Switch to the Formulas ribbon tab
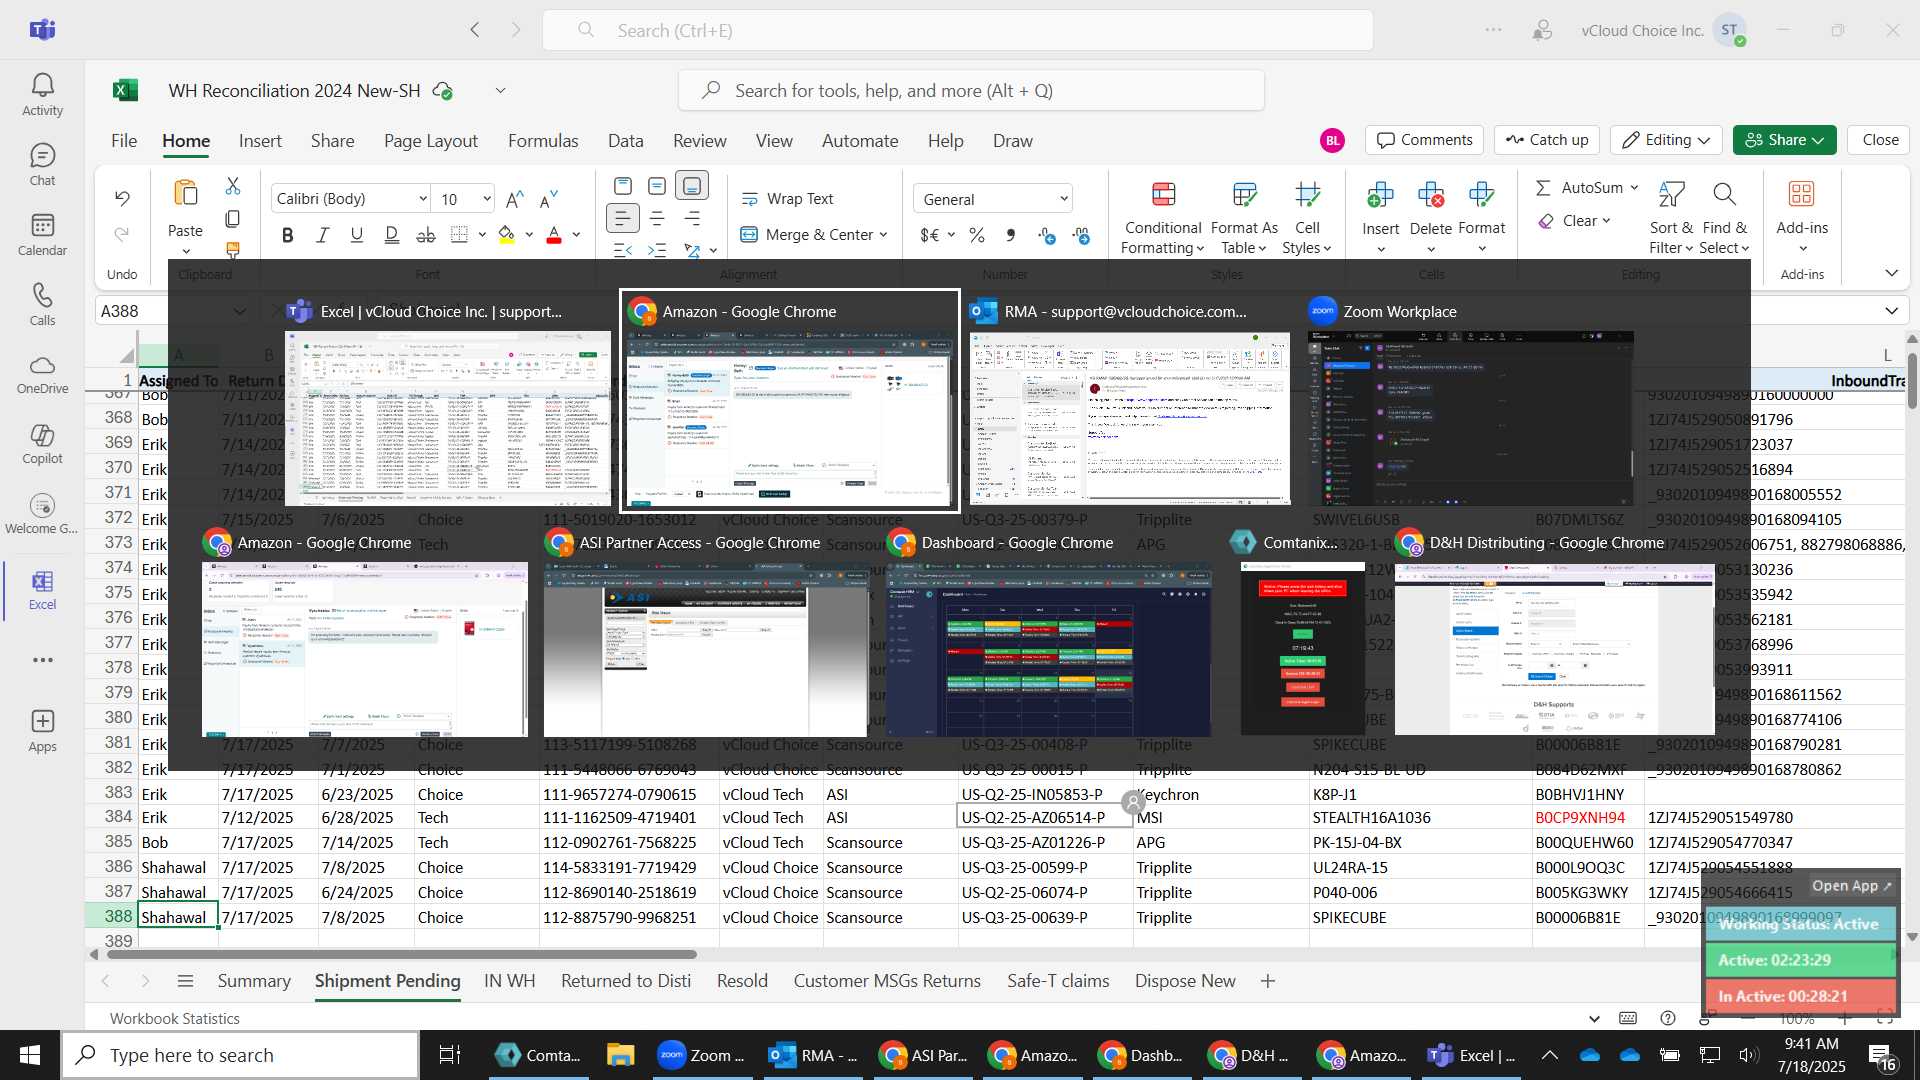Image resolution: width=1920 pixels, height=1080 pixels. [543, 141]
